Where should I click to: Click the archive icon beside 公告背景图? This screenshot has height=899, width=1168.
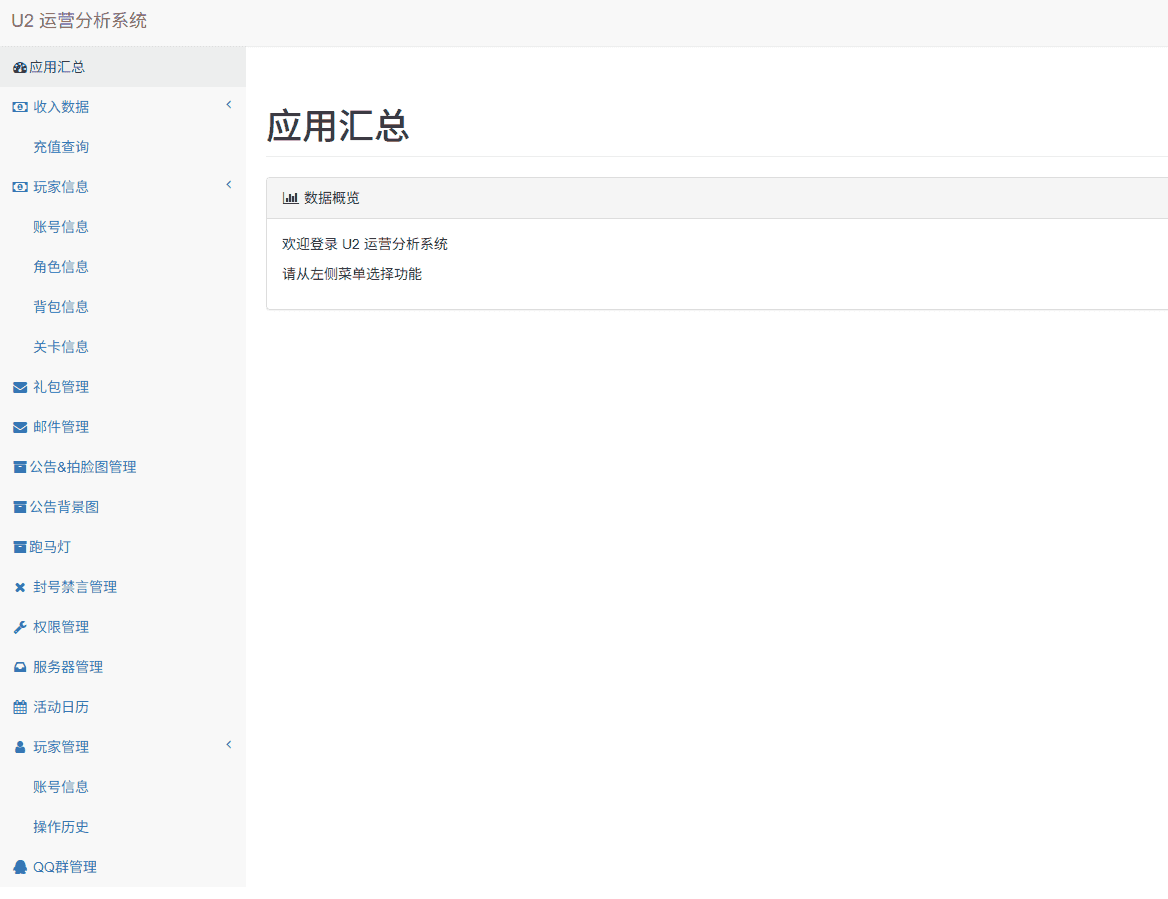tap(19, 507)
